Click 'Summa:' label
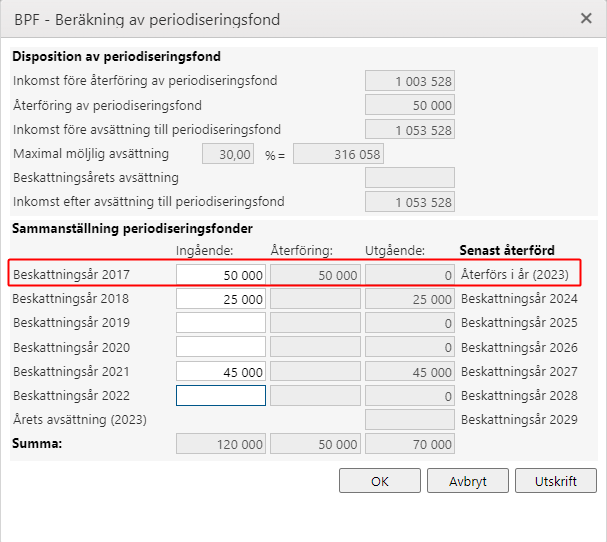 click(37, 443)
